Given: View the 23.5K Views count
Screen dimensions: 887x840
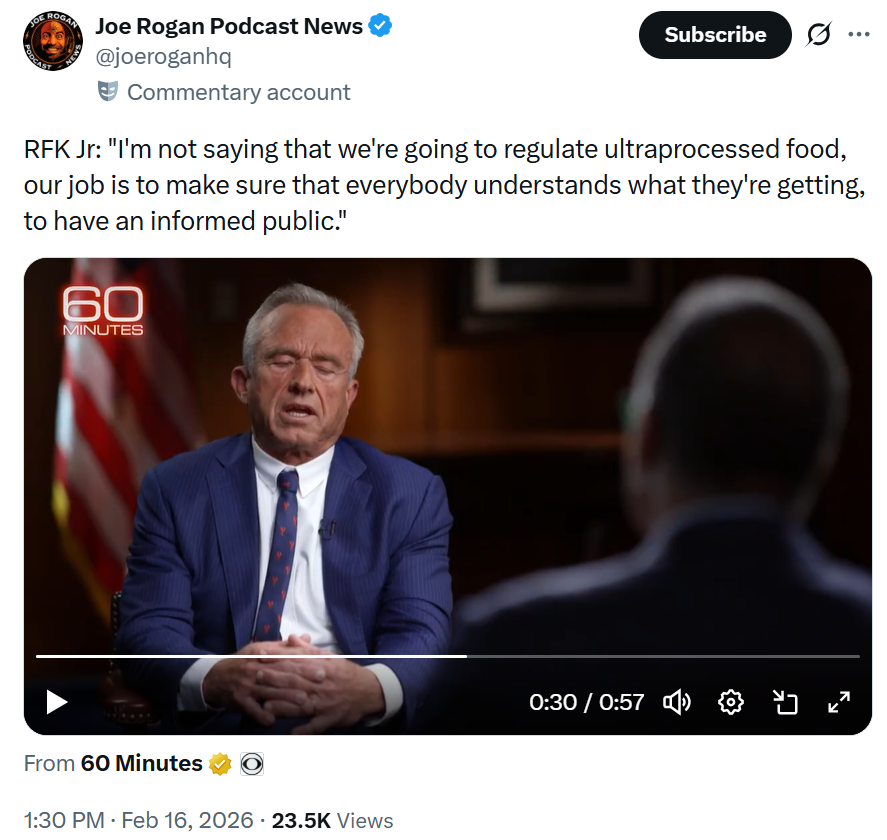Looking at the screenshot, I should 332,820.
